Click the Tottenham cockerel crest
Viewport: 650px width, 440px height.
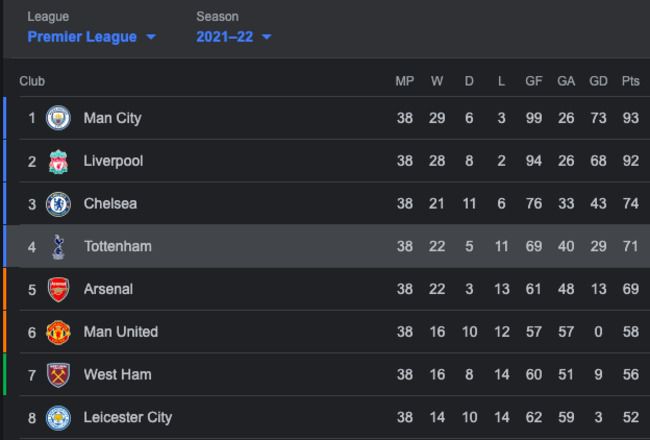[x=58, y=246]
